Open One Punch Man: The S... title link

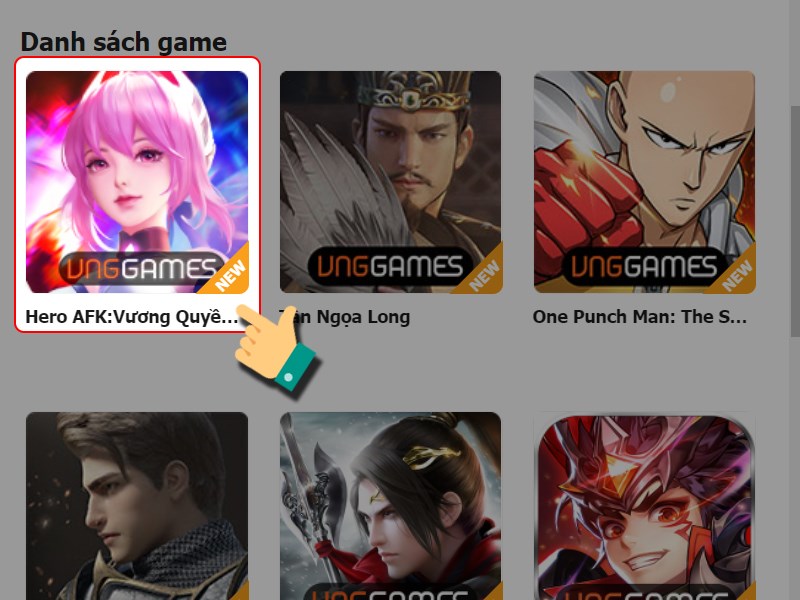pyautogui.click(x=640, y=317)
